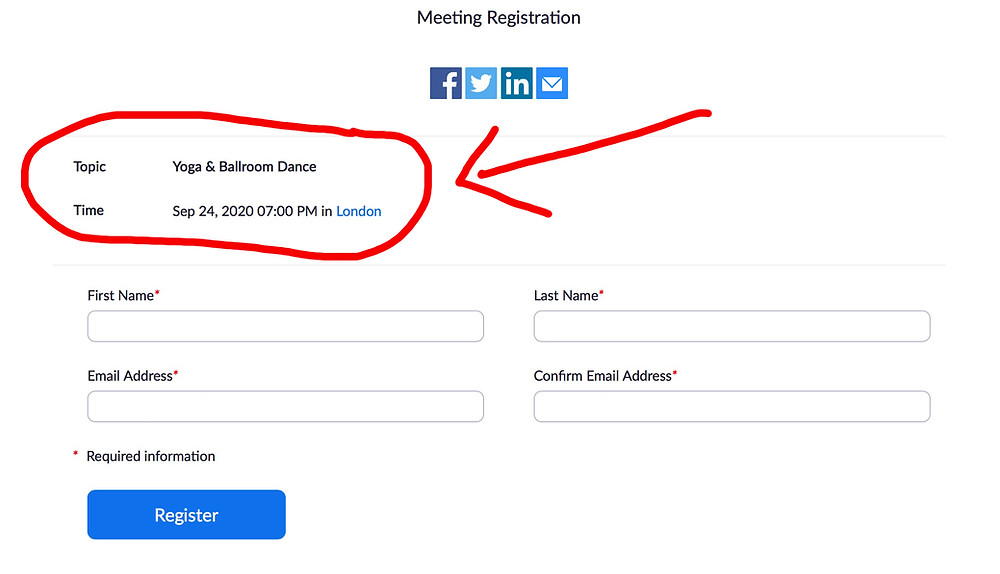Click the Sep 24, 2020 07:00 PM text

tap(245, 211)
